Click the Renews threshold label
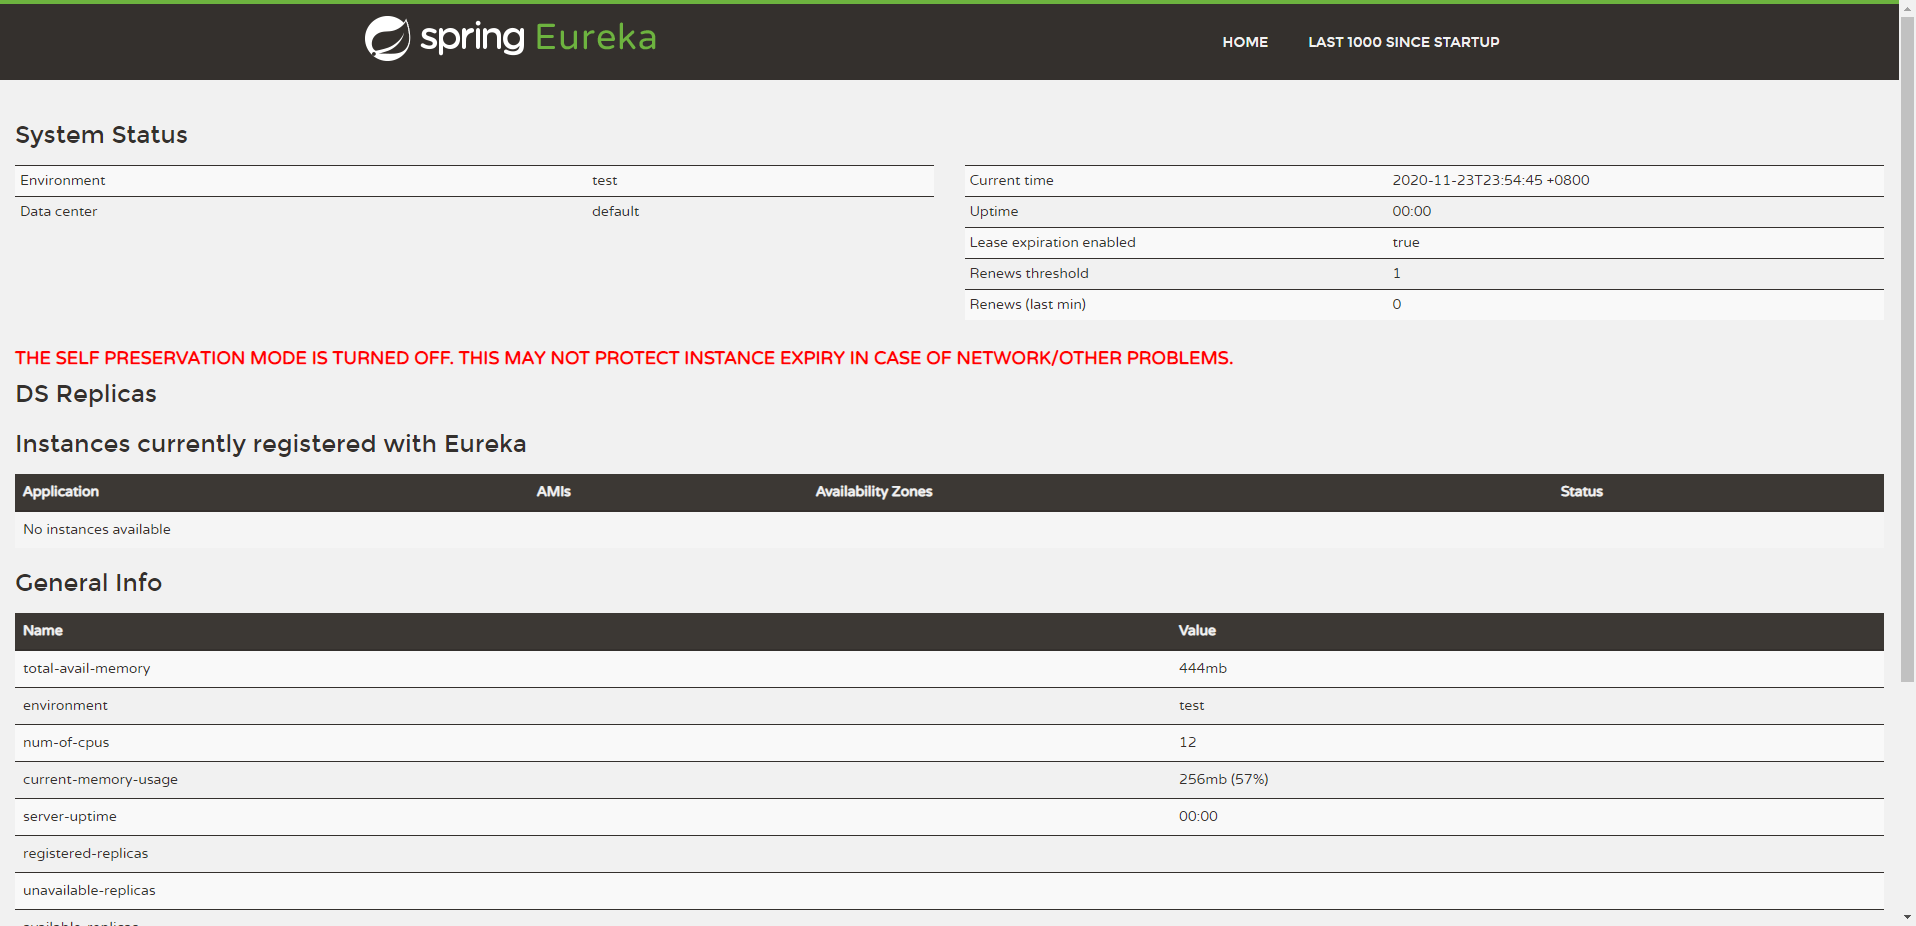The image size is (1916, 926). (x=1028, y=273)
